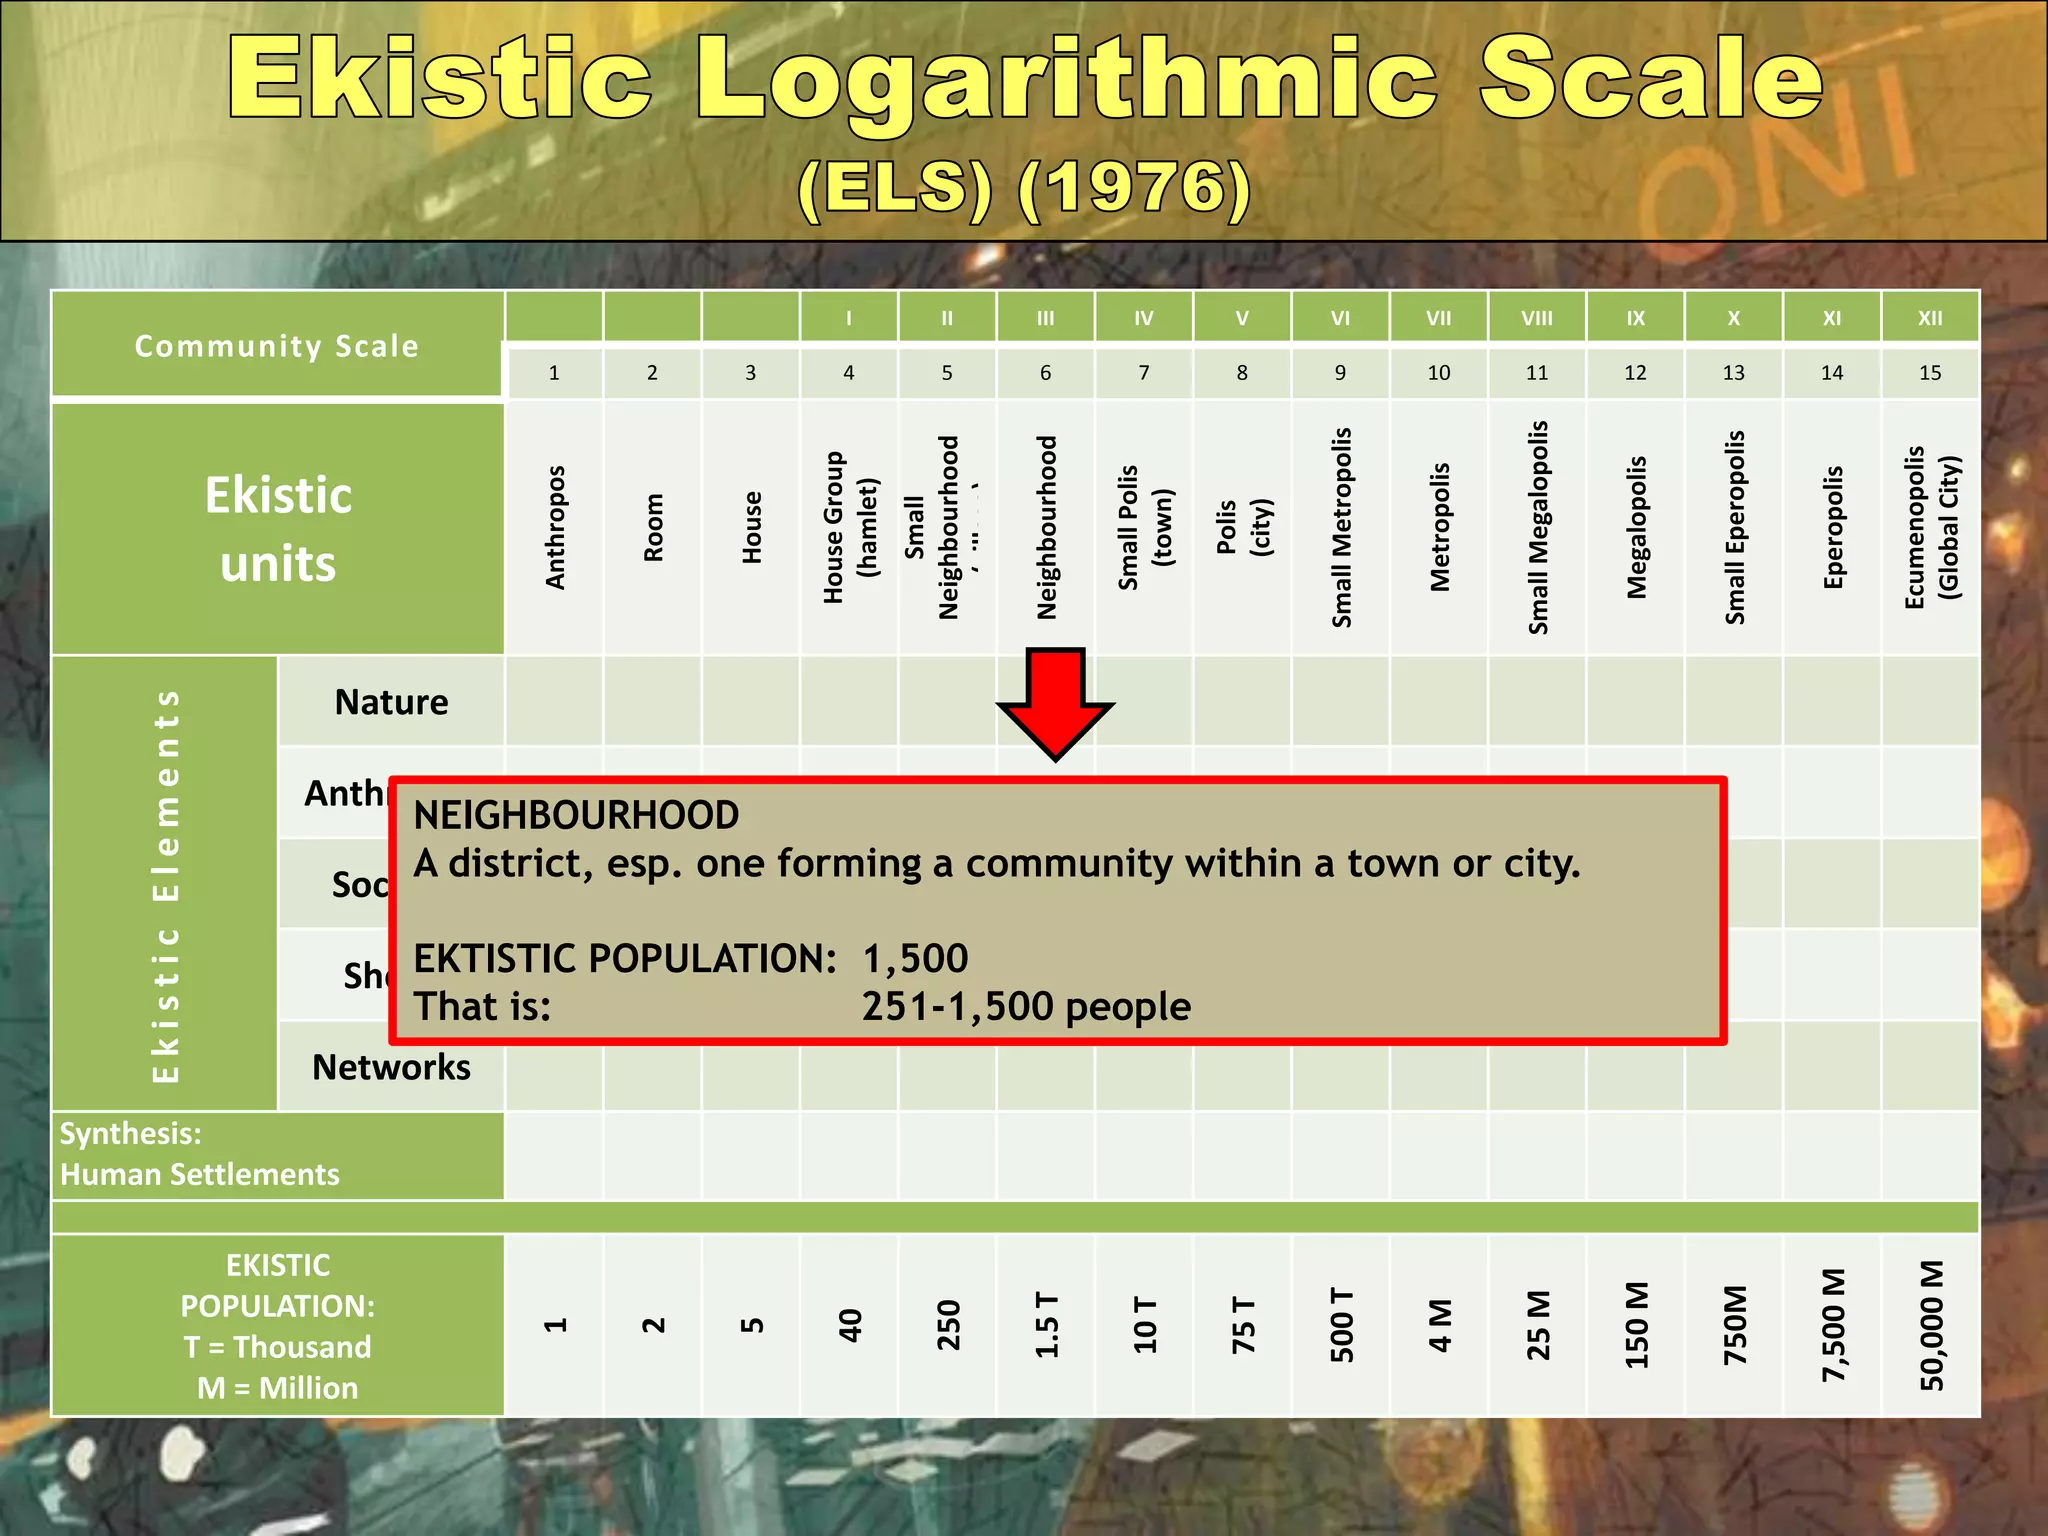Select scale number '6' cell
The height and width of the screenshot is (1536, 2048).
[1046, 373]
